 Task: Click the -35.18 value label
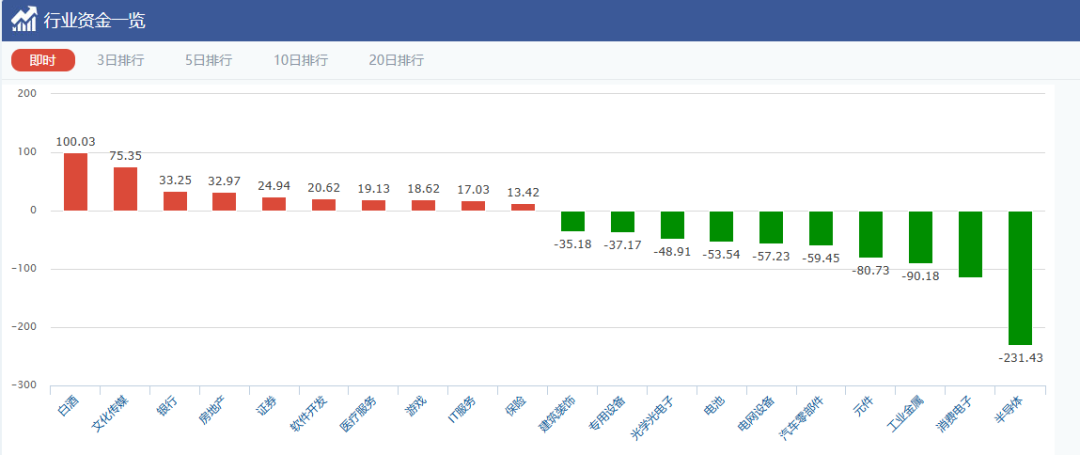pos(572,244)
